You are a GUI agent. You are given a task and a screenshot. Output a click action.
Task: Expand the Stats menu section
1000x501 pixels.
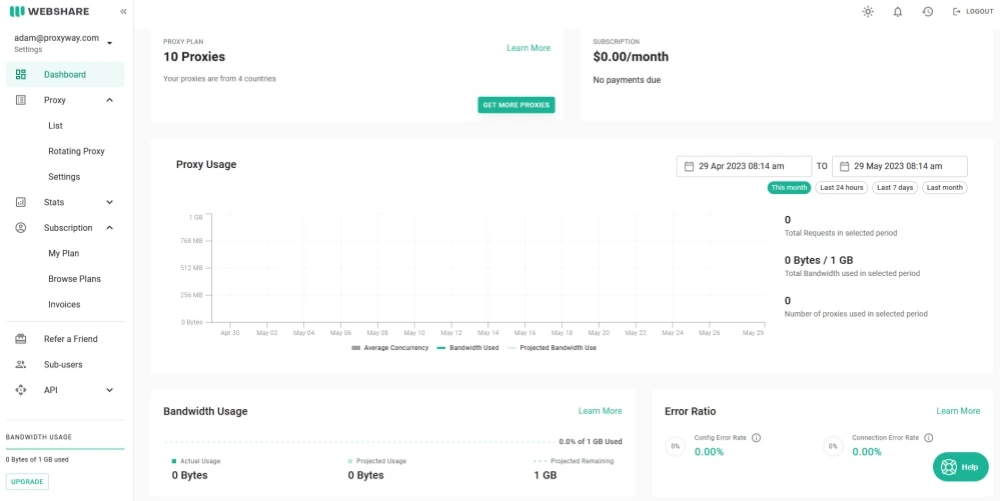110,202
